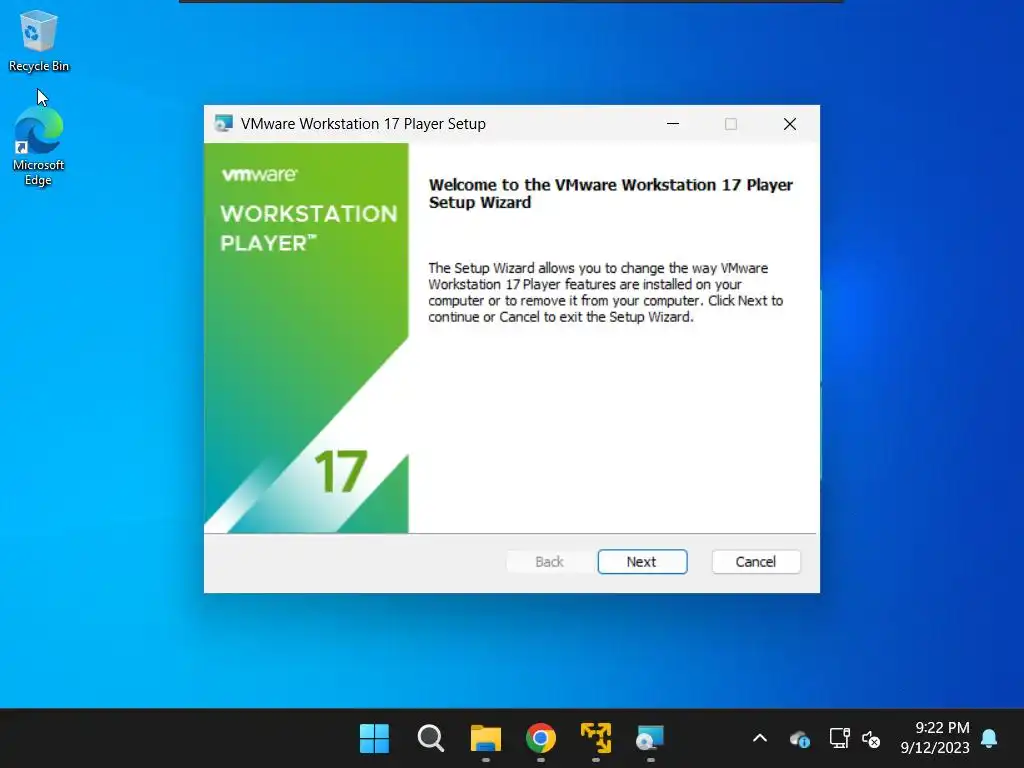Select Microsoft Edge desktop shortcut

[39, 146]
